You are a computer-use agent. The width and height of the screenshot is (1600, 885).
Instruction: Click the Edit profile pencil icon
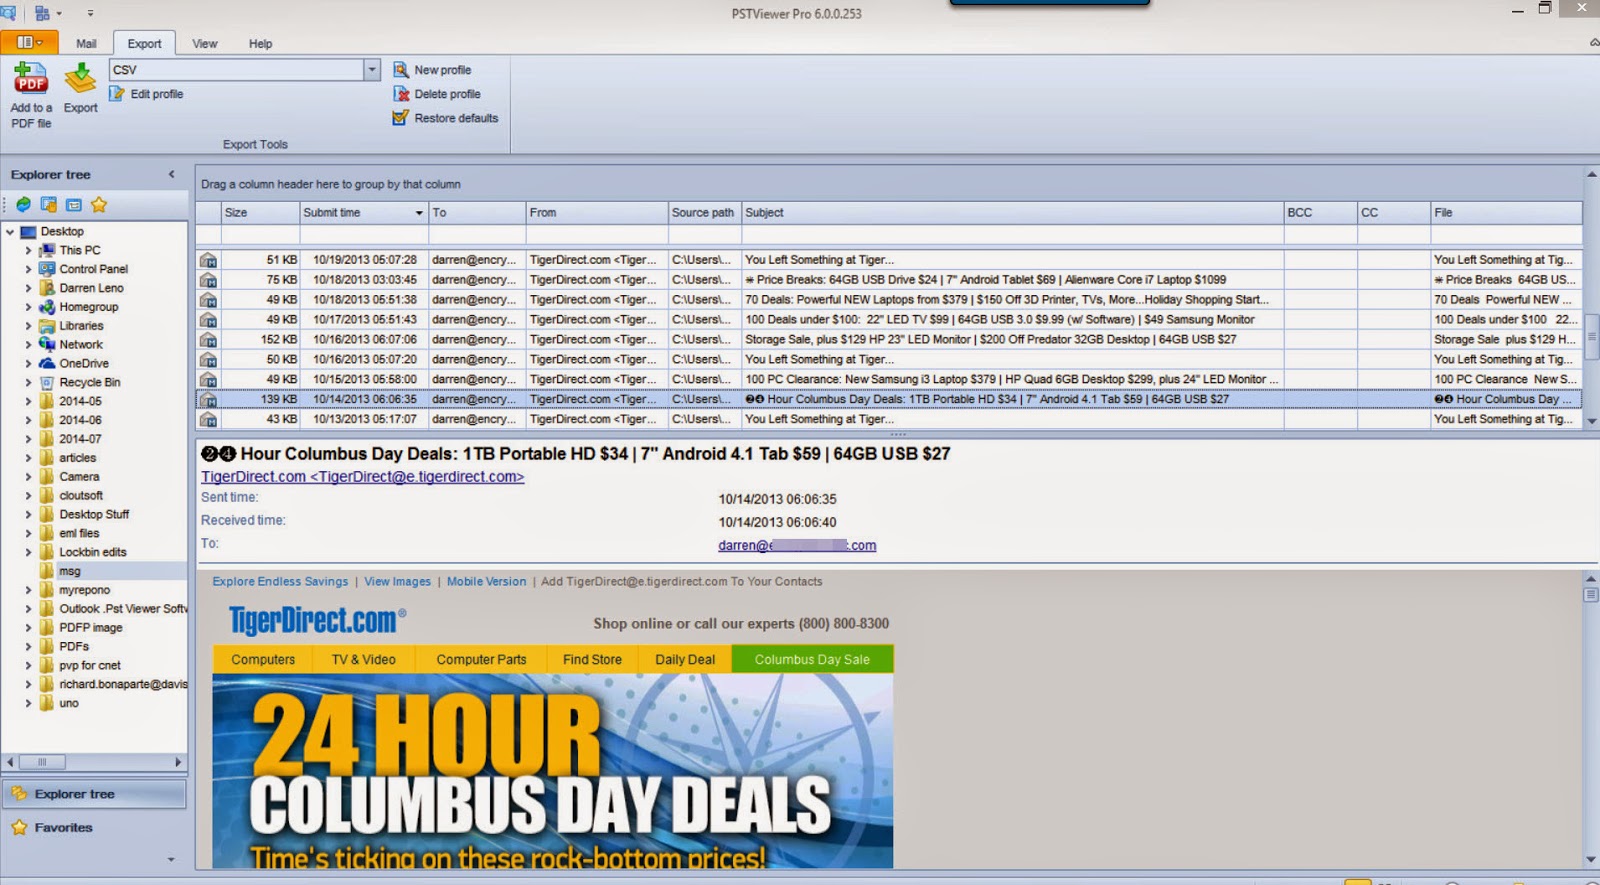[x=117, y=94]
